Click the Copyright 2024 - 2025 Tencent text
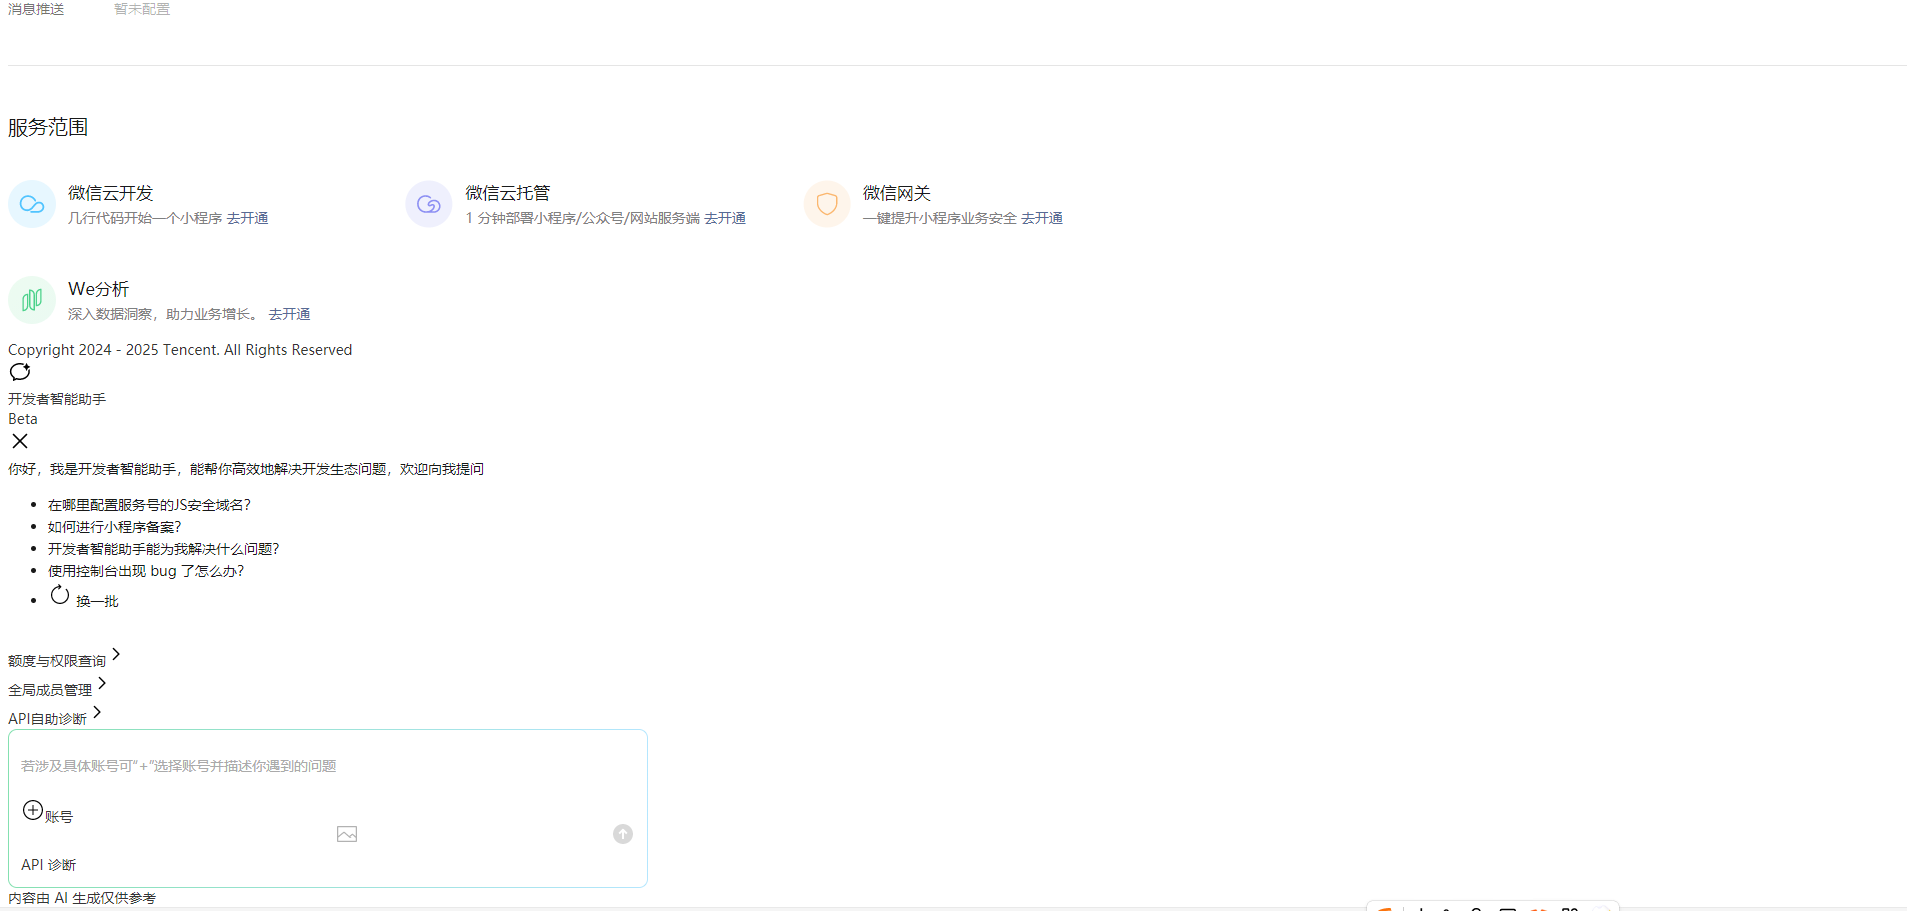1907x911 pixels. click(x=180, y=350)
